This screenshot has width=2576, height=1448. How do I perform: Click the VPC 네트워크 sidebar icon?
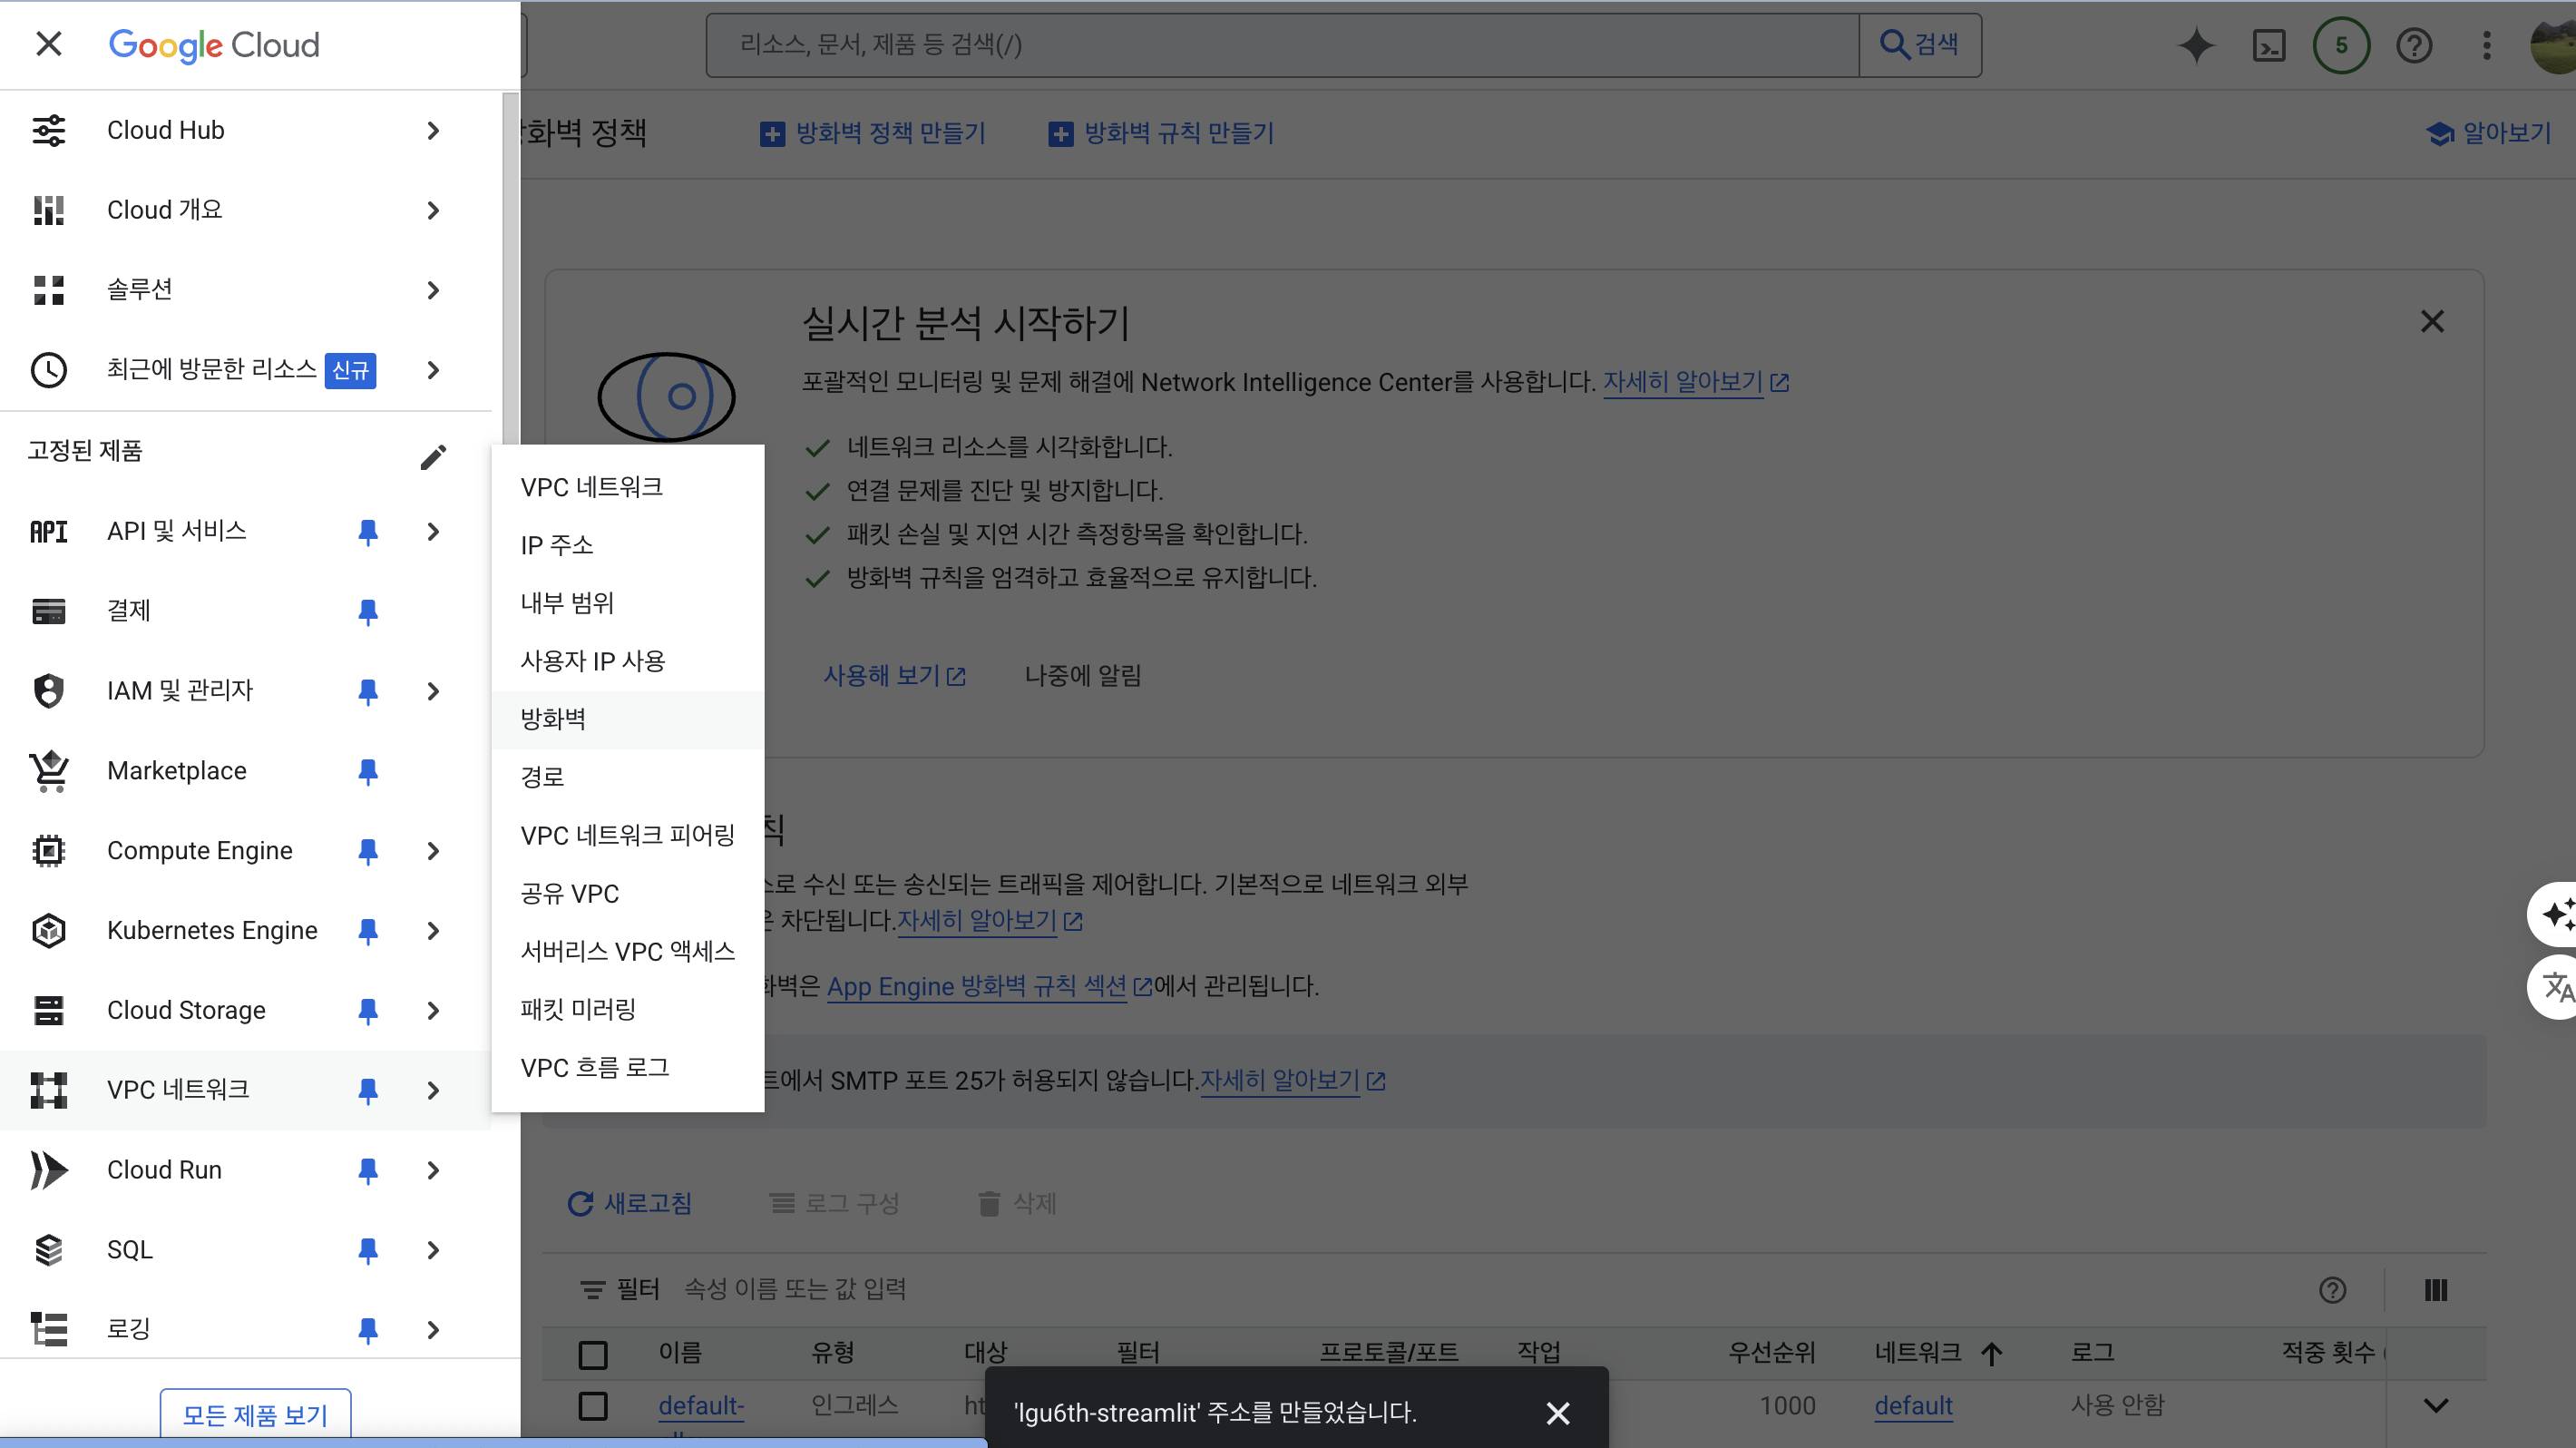pos(48,1090)
